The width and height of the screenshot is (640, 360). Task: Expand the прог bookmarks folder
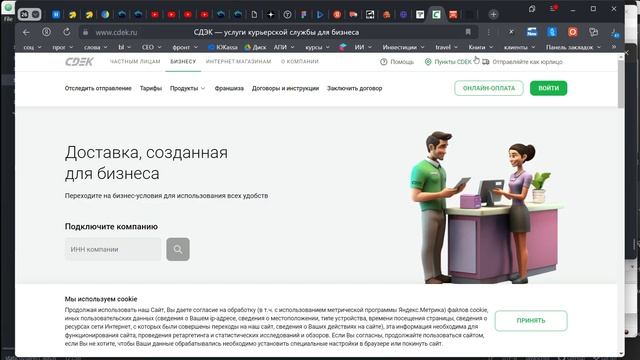tap(62, 47)
